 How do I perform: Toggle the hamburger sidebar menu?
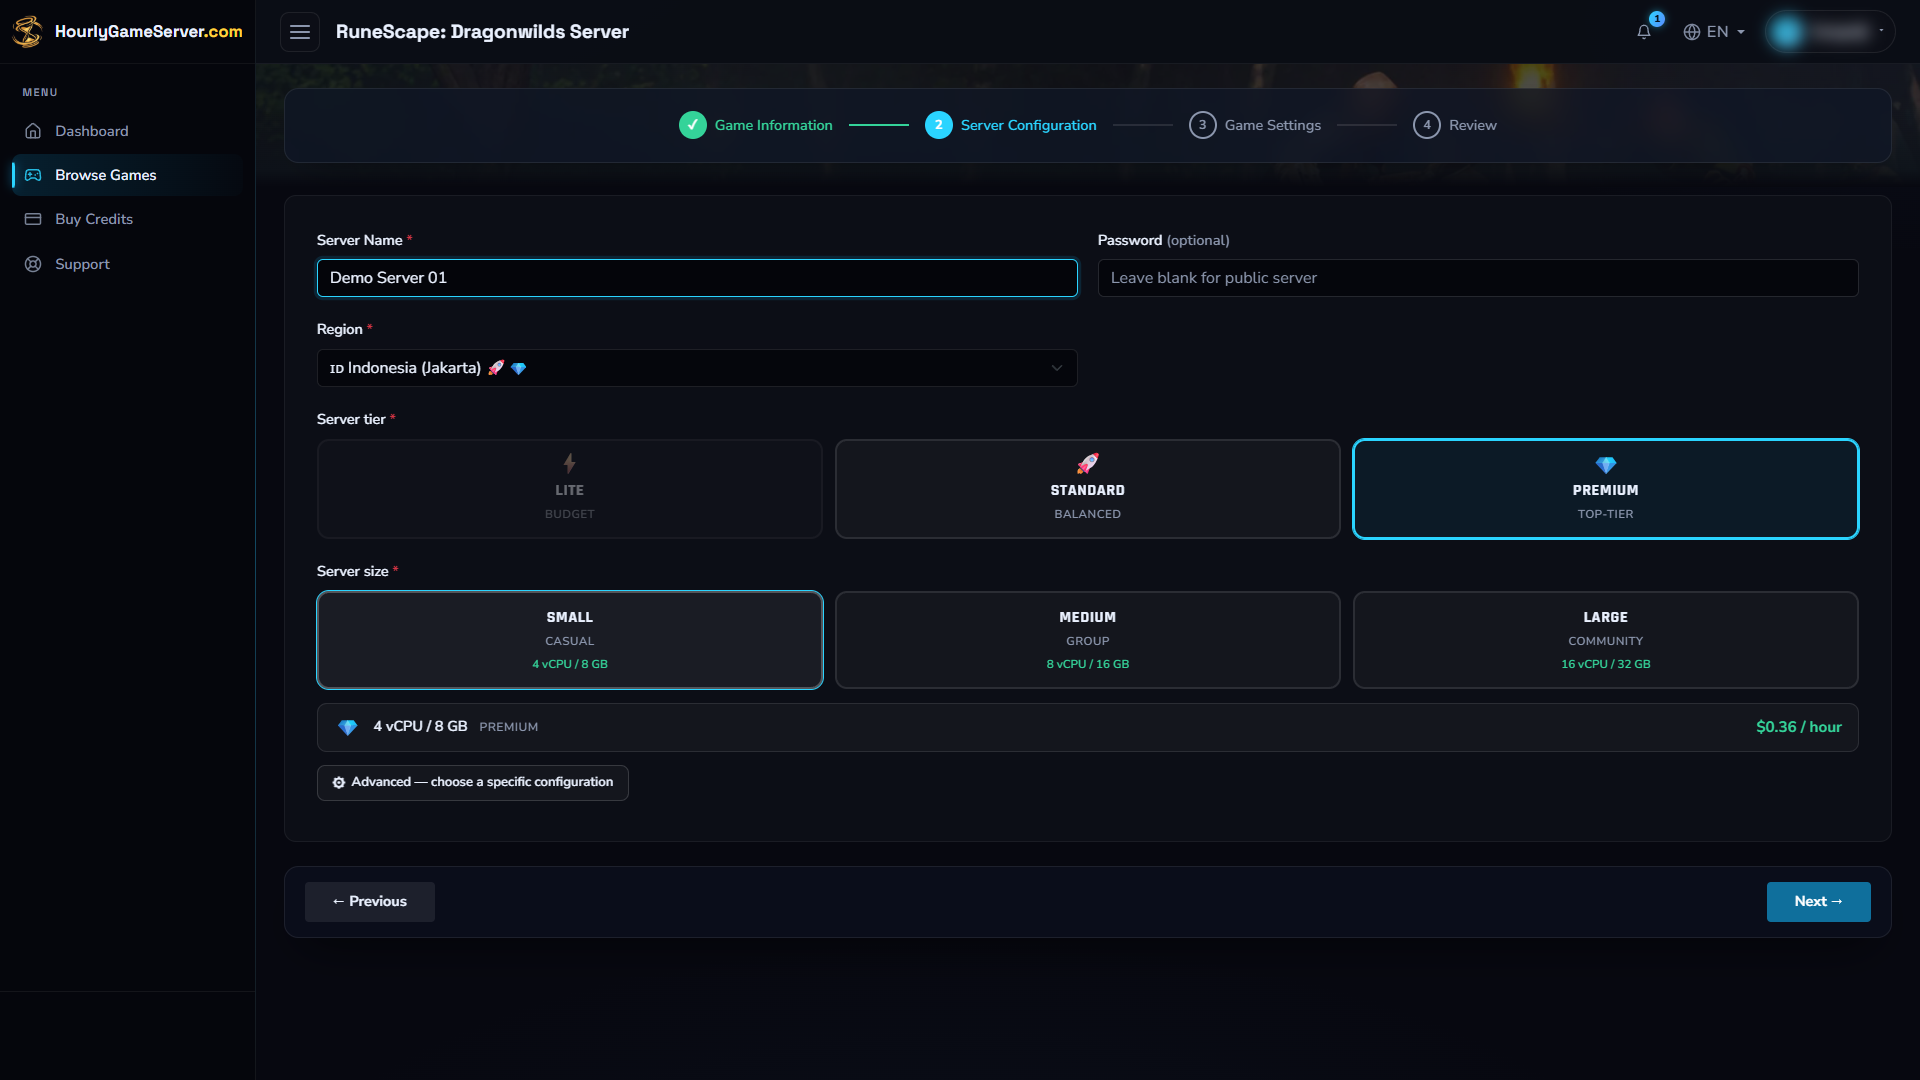click(x=300, y=32)
